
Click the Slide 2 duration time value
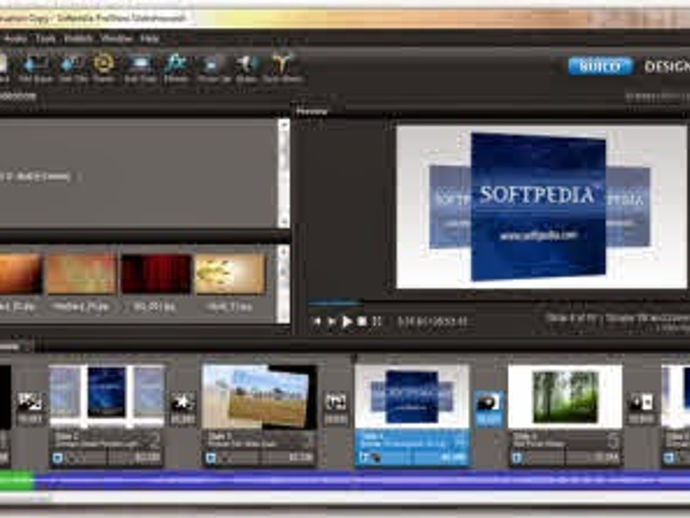pos(147,458)
